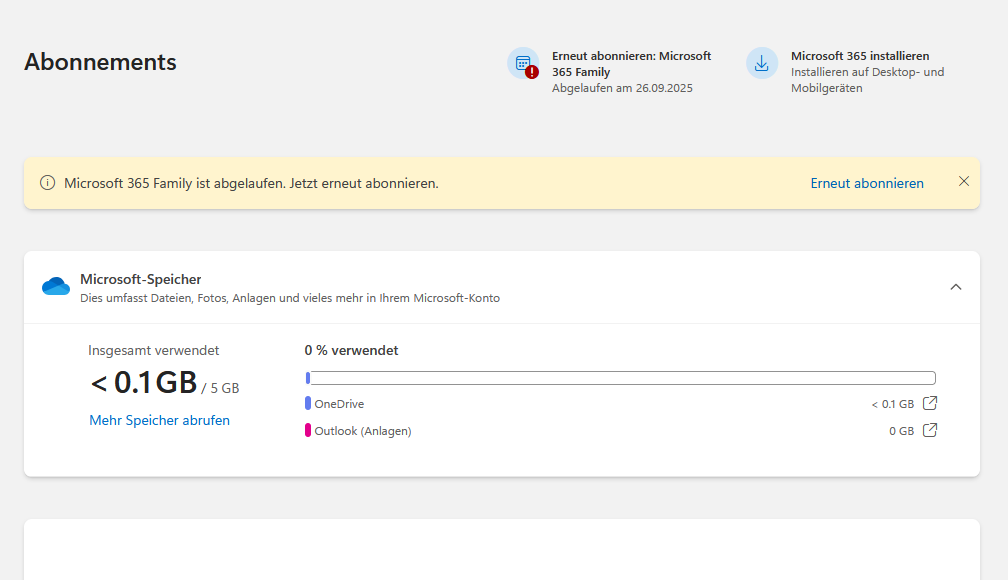Click the 'OneDrive' storage row label
1008x580 pixels.
pyautogui.click(x=339, y=404)
